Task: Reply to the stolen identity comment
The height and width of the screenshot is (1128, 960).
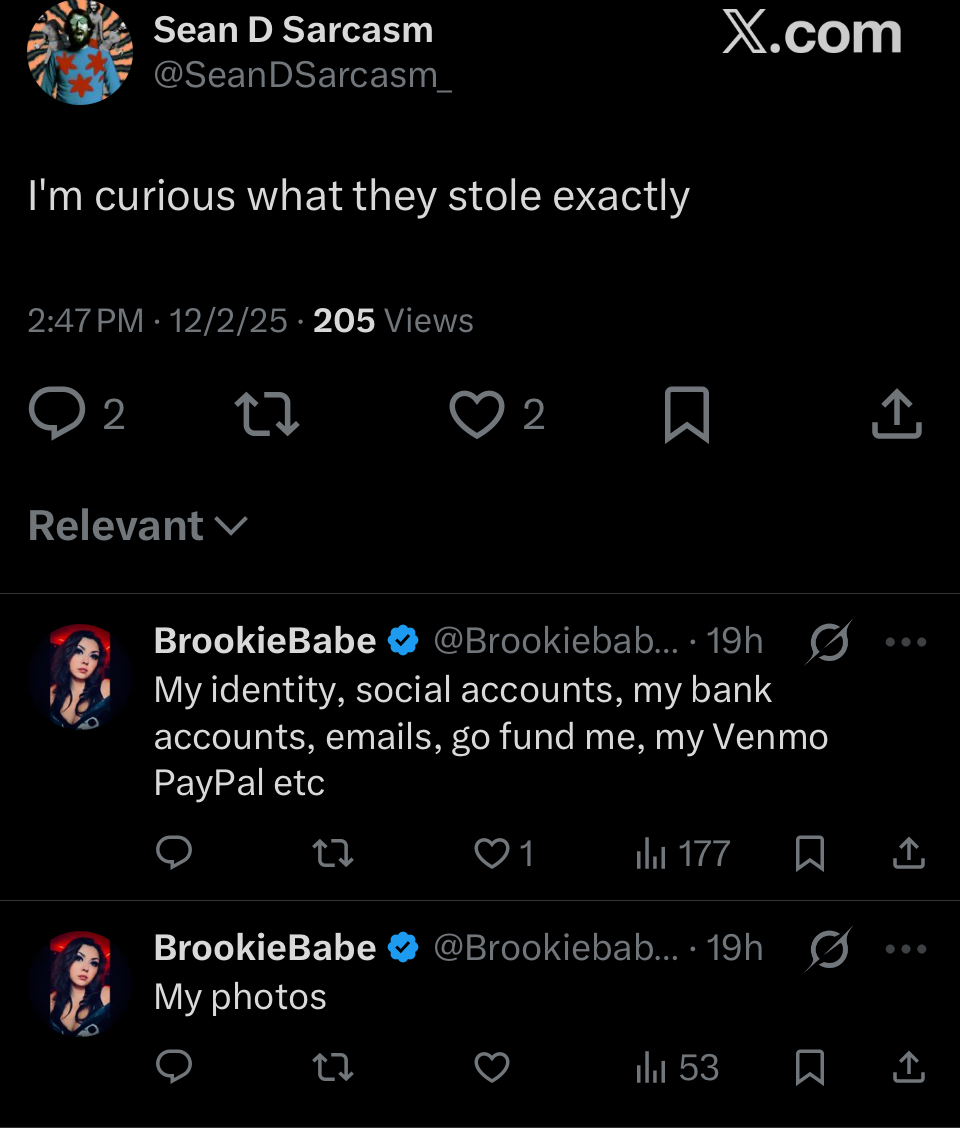Action: tap(175, 854)
